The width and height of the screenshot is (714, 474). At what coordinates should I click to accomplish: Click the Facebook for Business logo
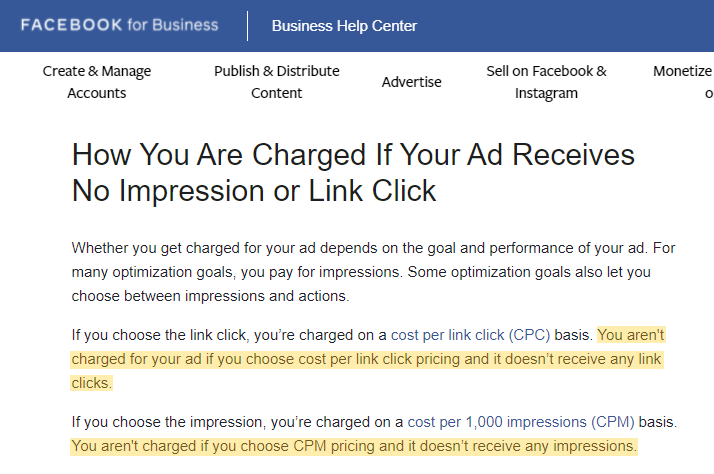point(119,25)
